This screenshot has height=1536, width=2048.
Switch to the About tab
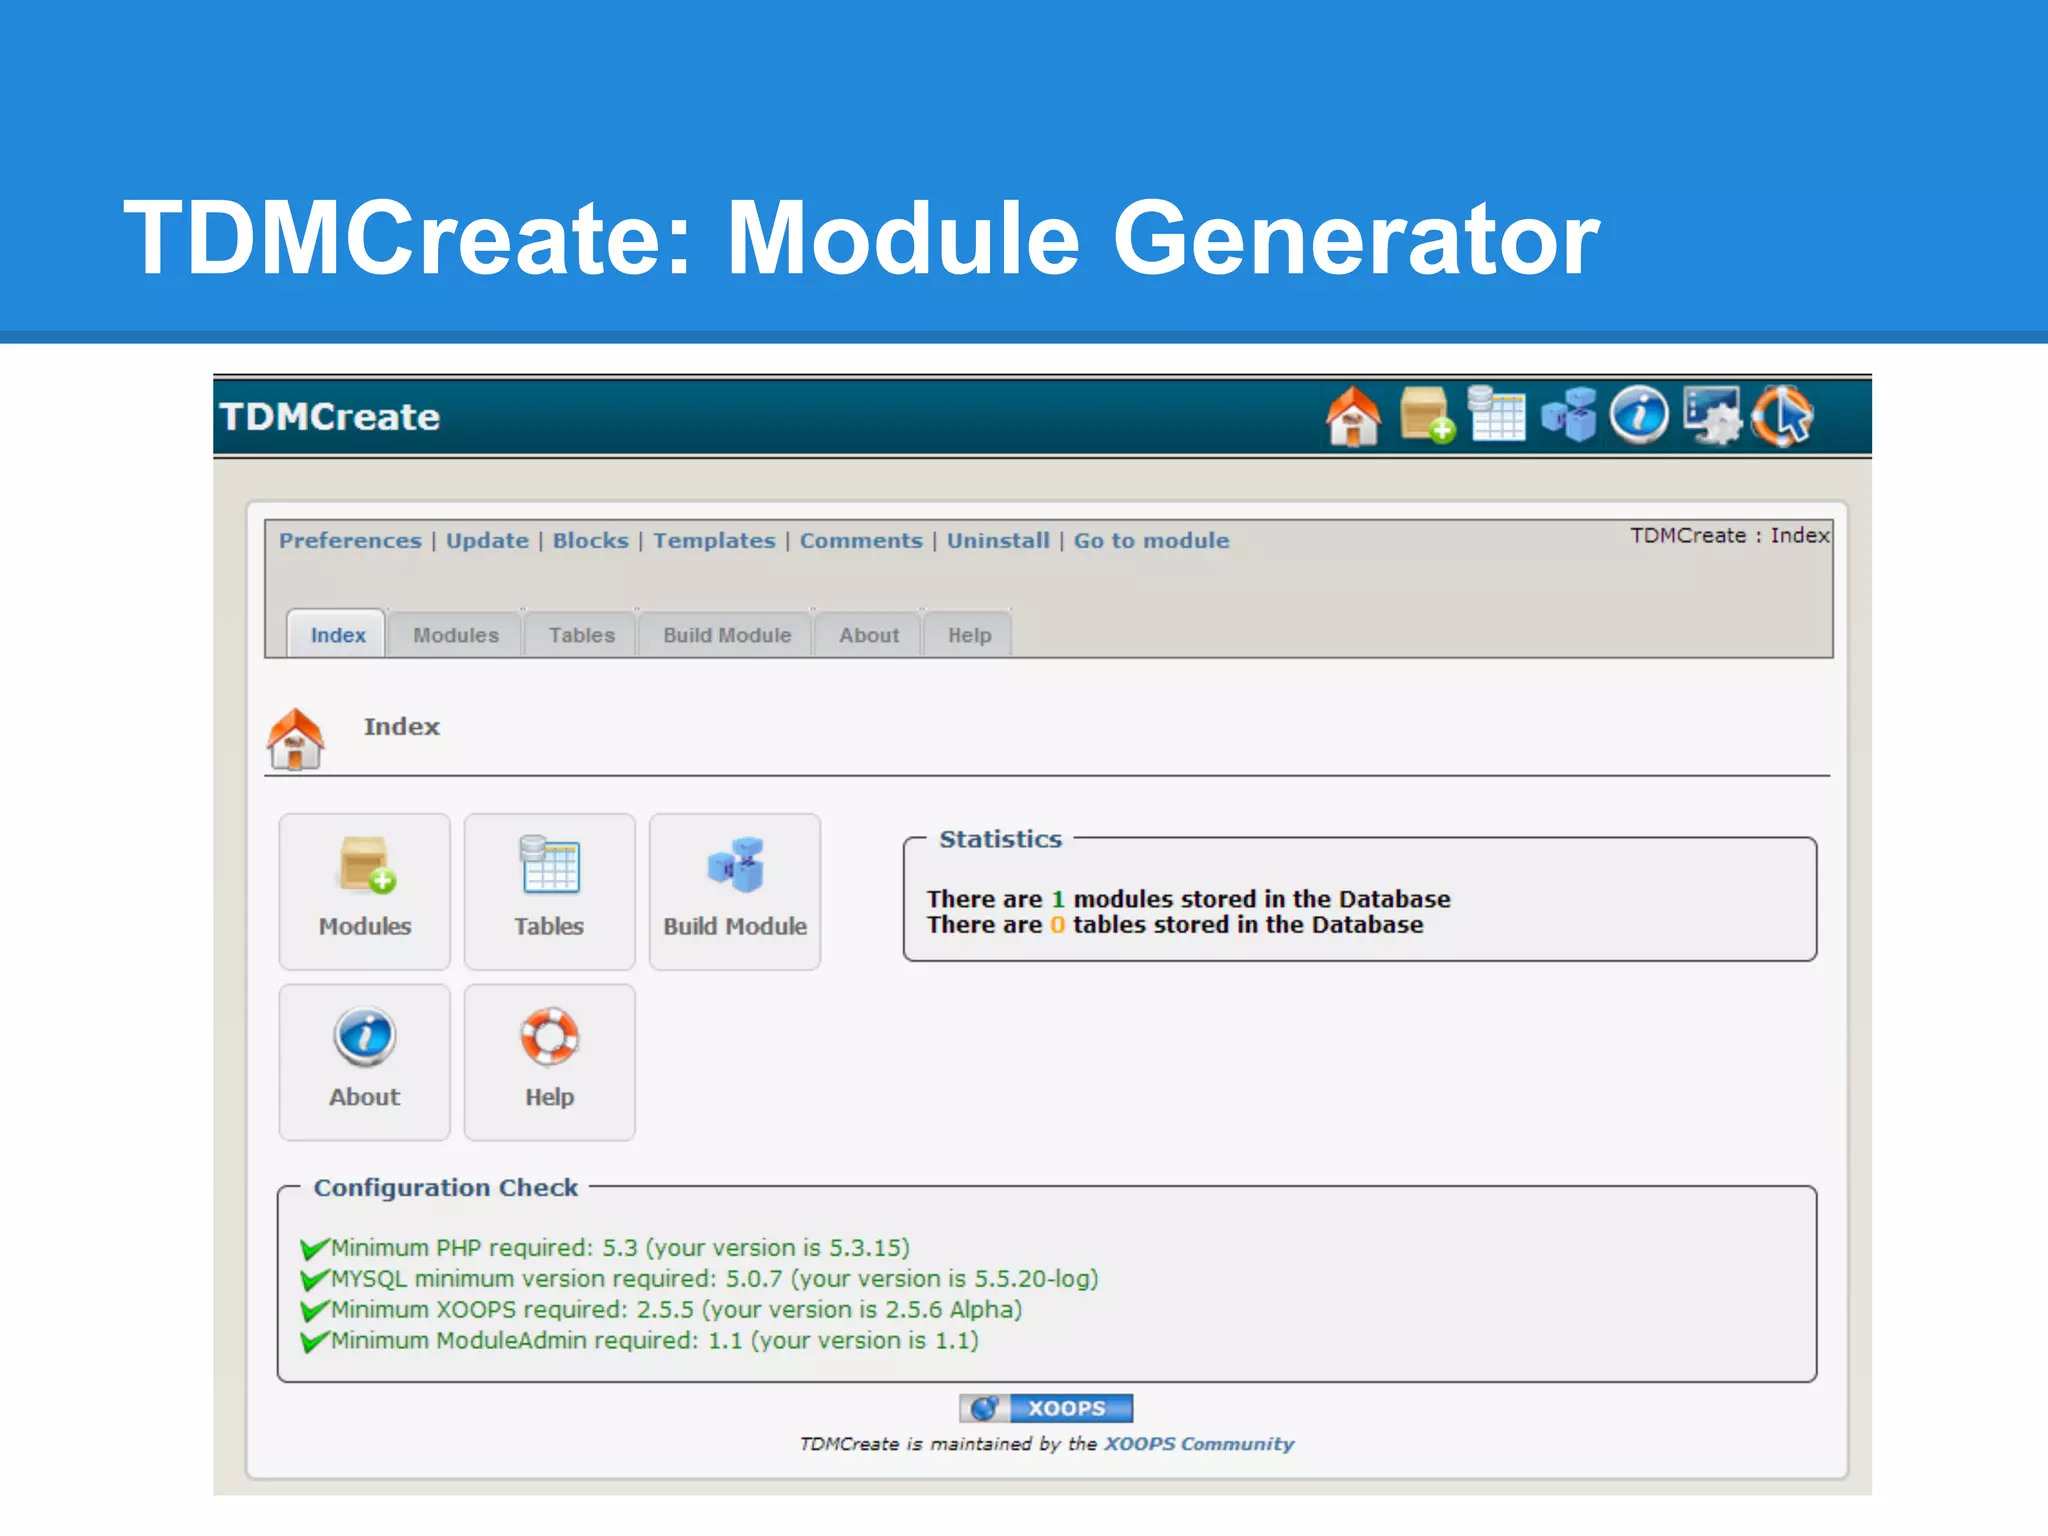(x=869, y=634)
